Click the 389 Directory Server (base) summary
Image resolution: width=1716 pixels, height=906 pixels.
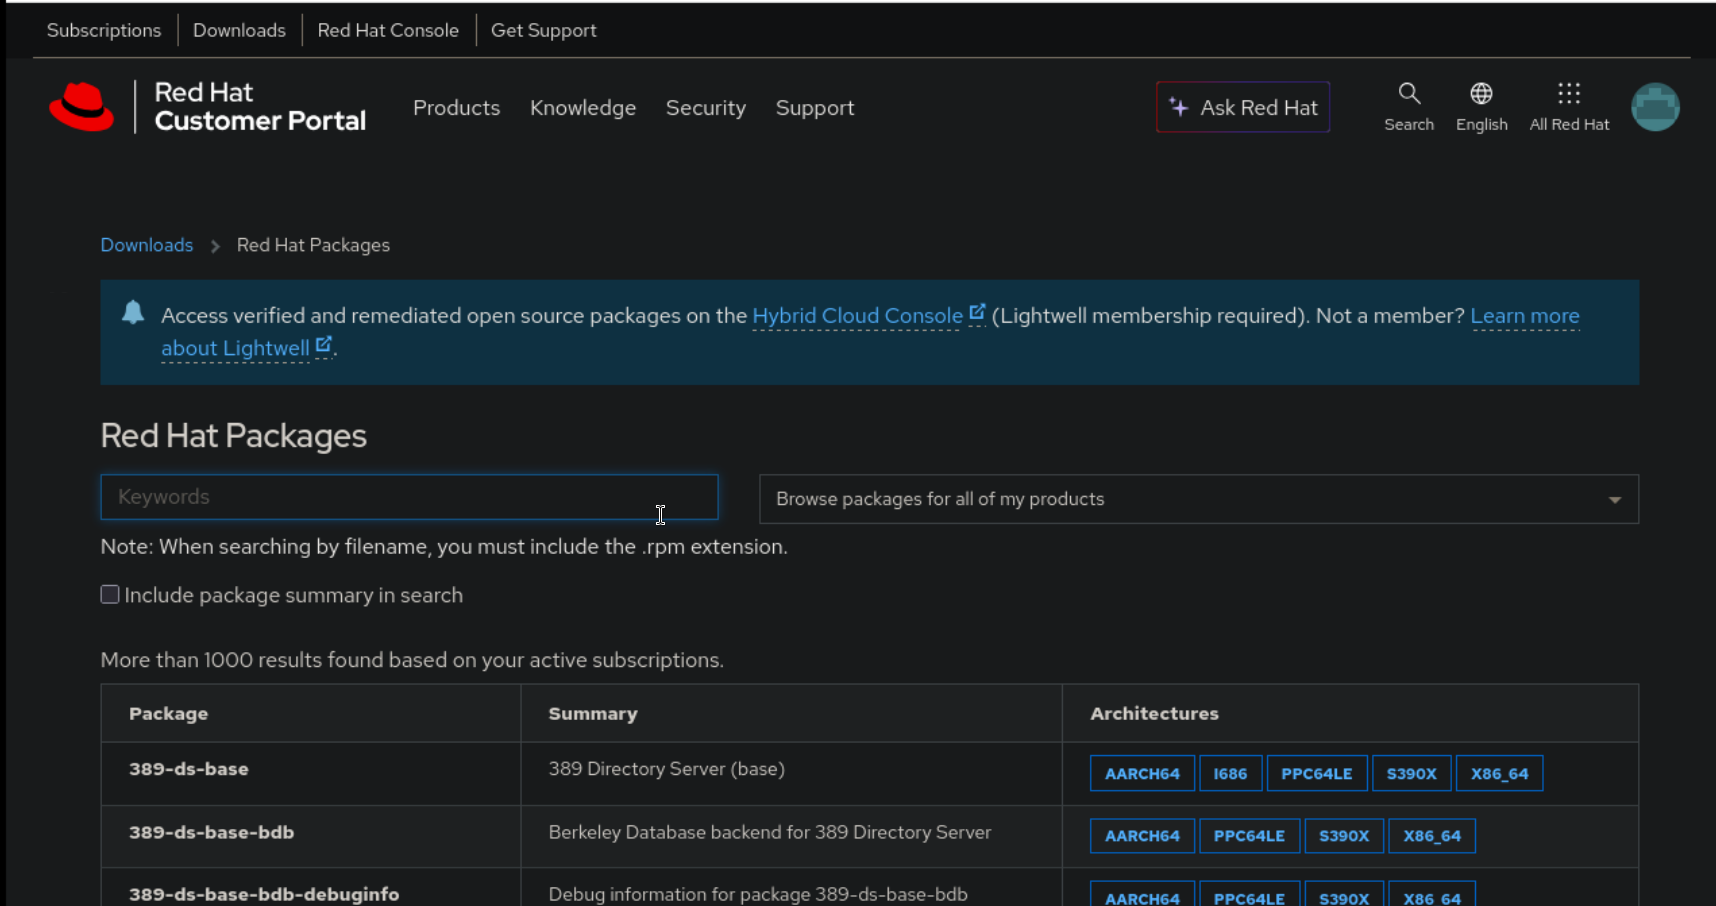[667, 769]
